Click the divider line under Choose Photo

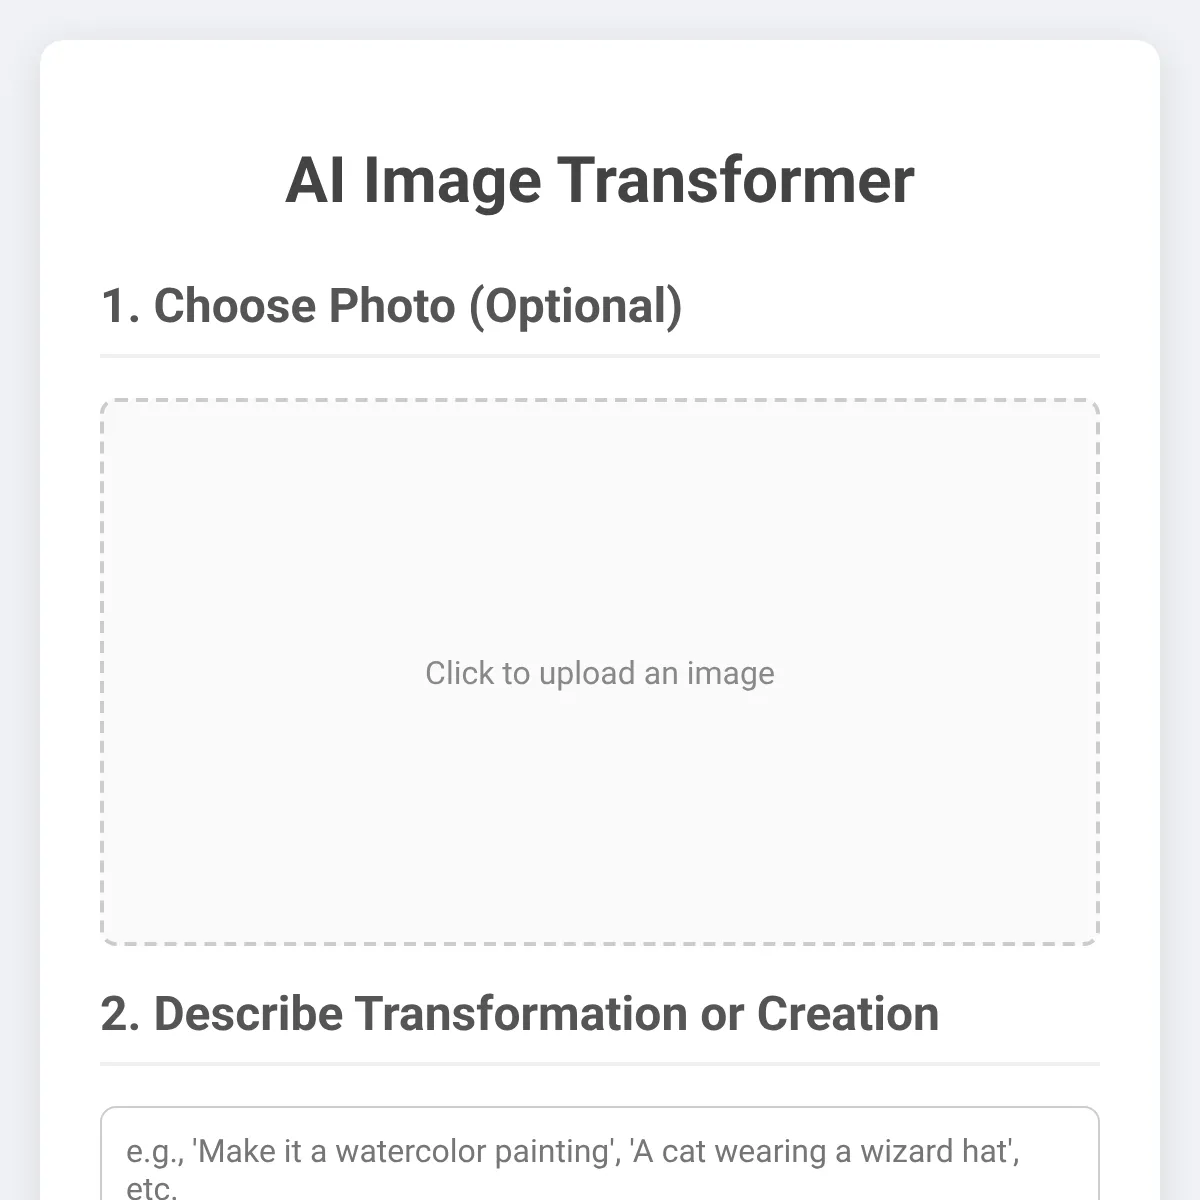[x=600, y=355]
